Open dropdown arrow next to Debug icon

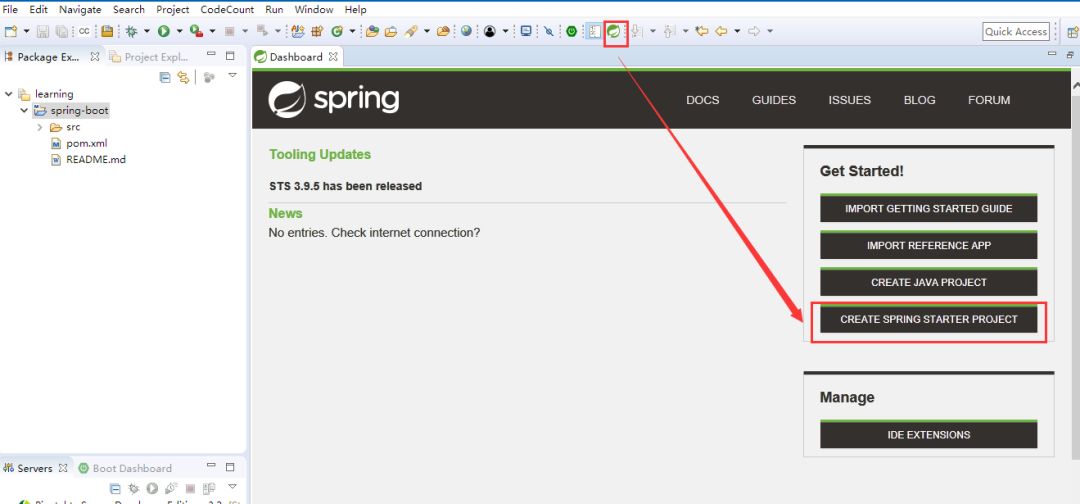point(147,32)
